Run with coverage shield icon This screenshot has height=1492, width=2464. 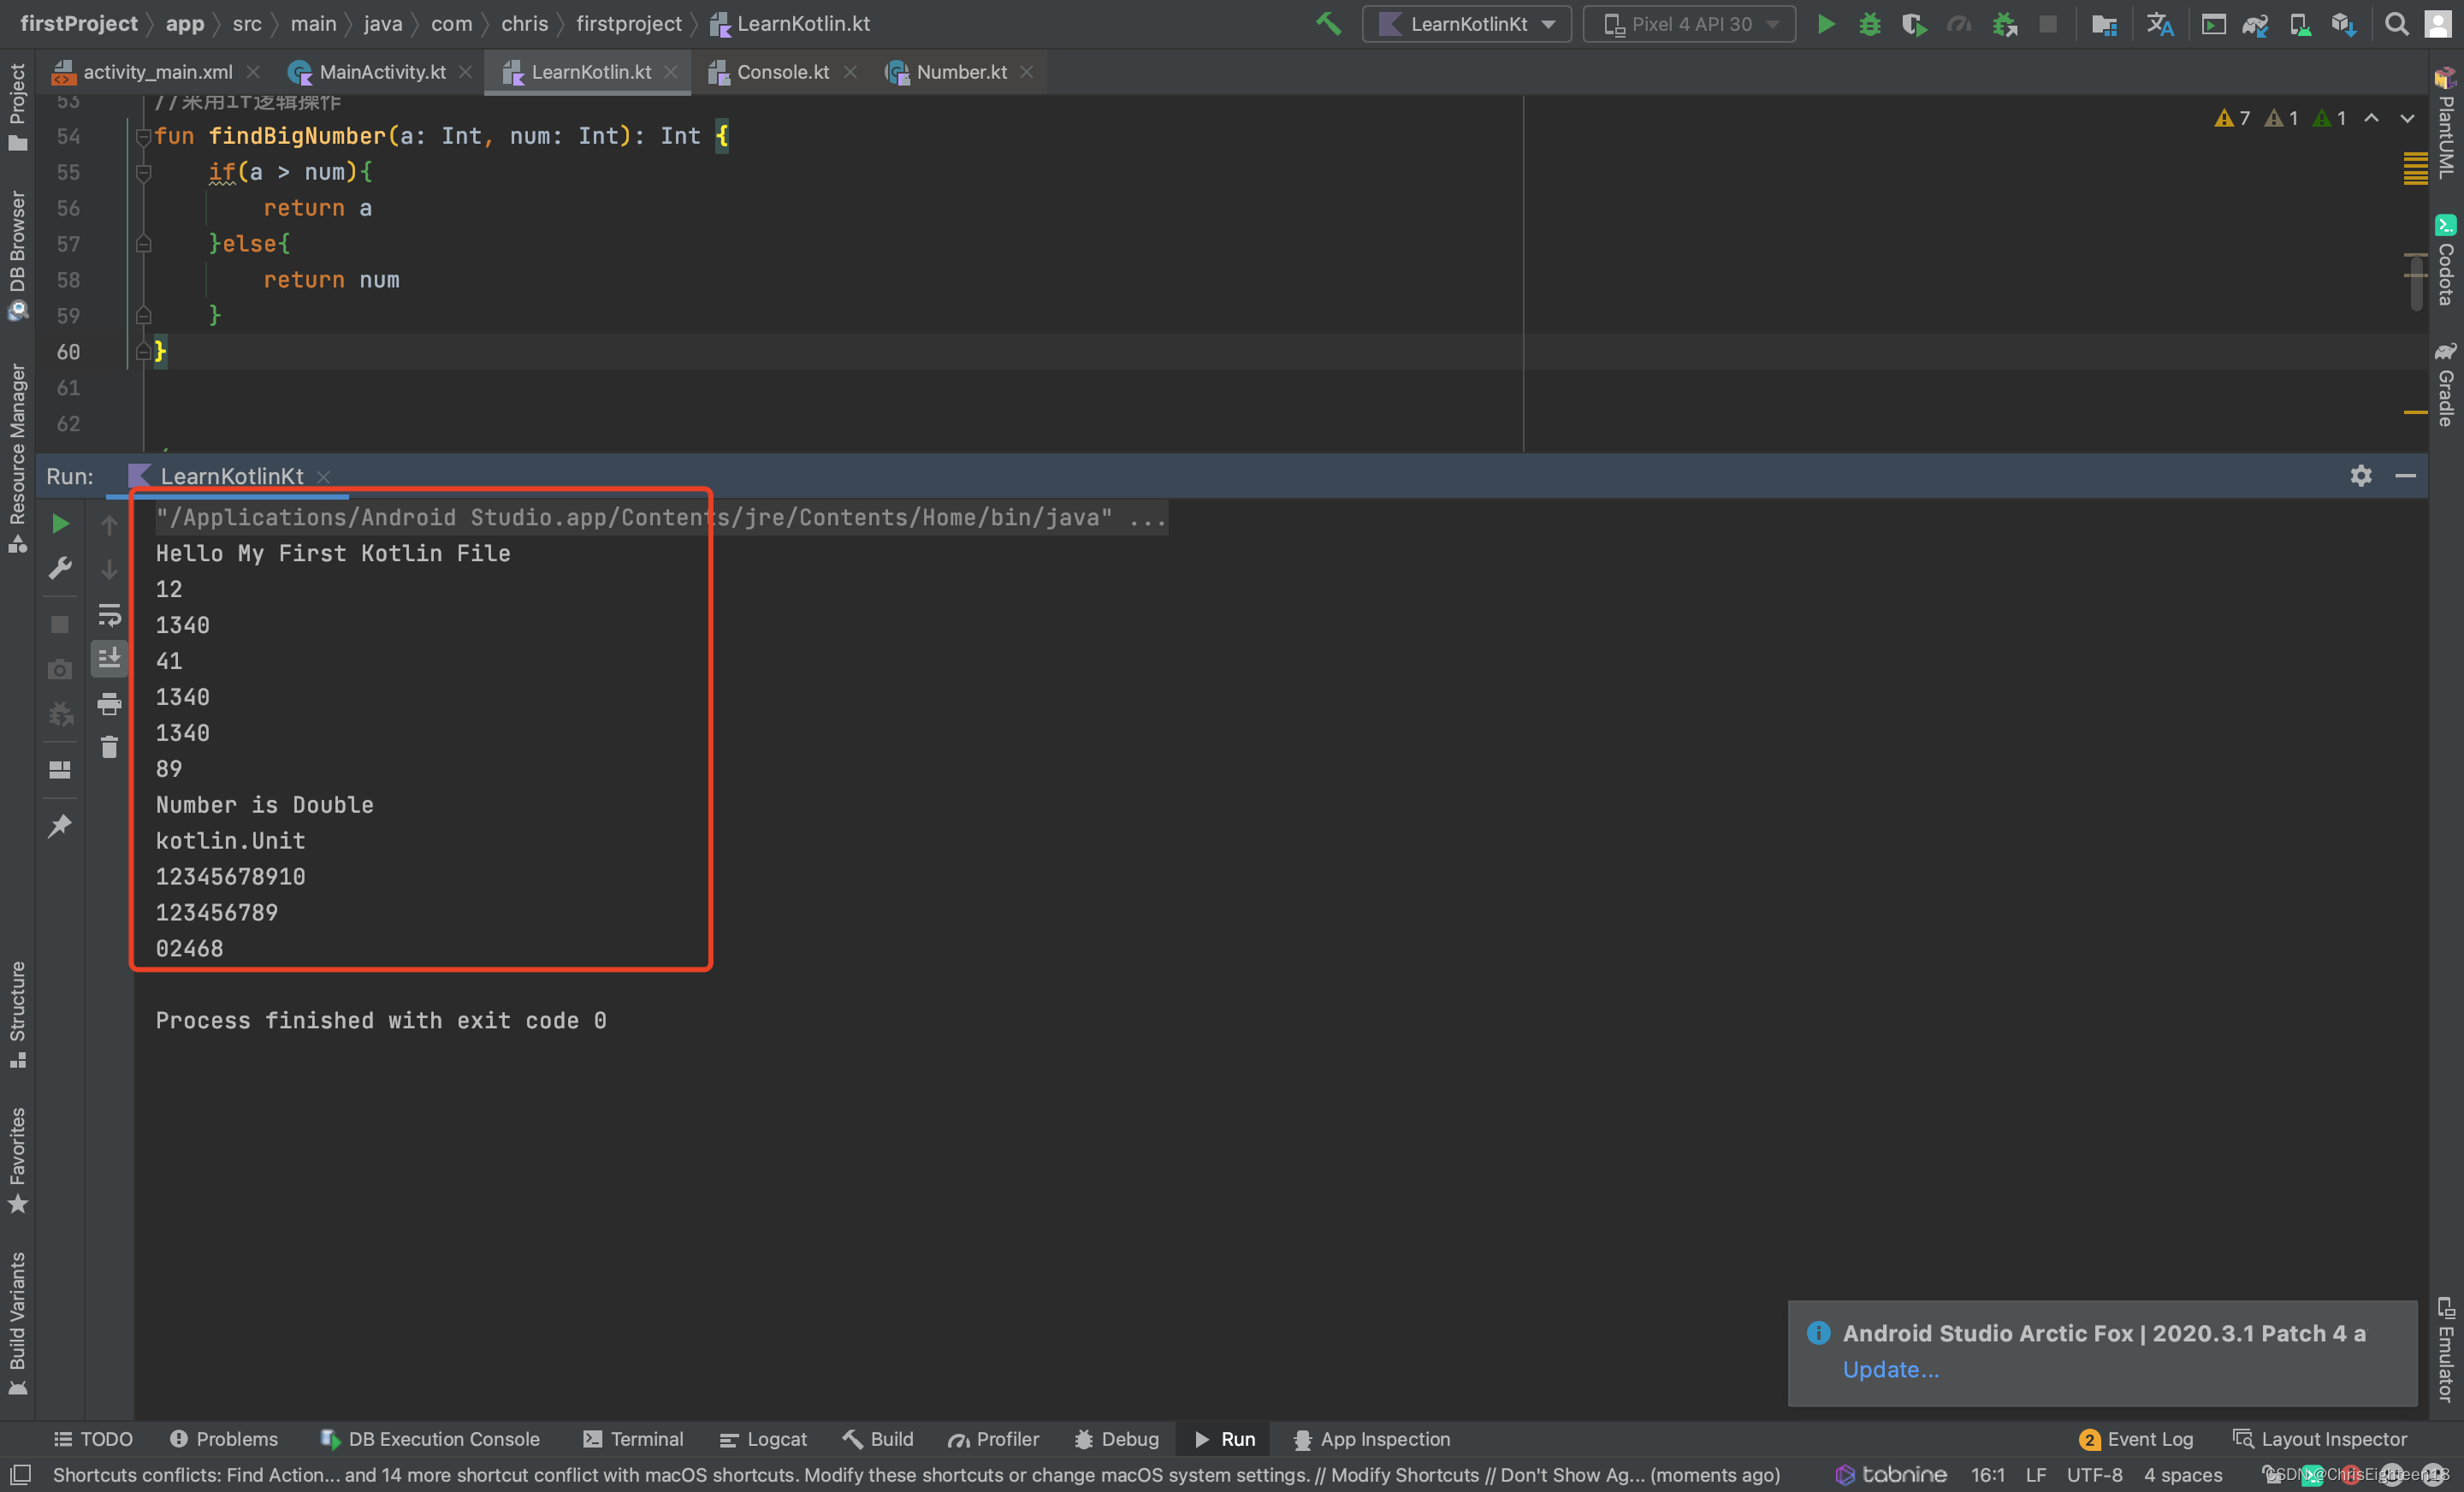click(x=1914, y=24)
